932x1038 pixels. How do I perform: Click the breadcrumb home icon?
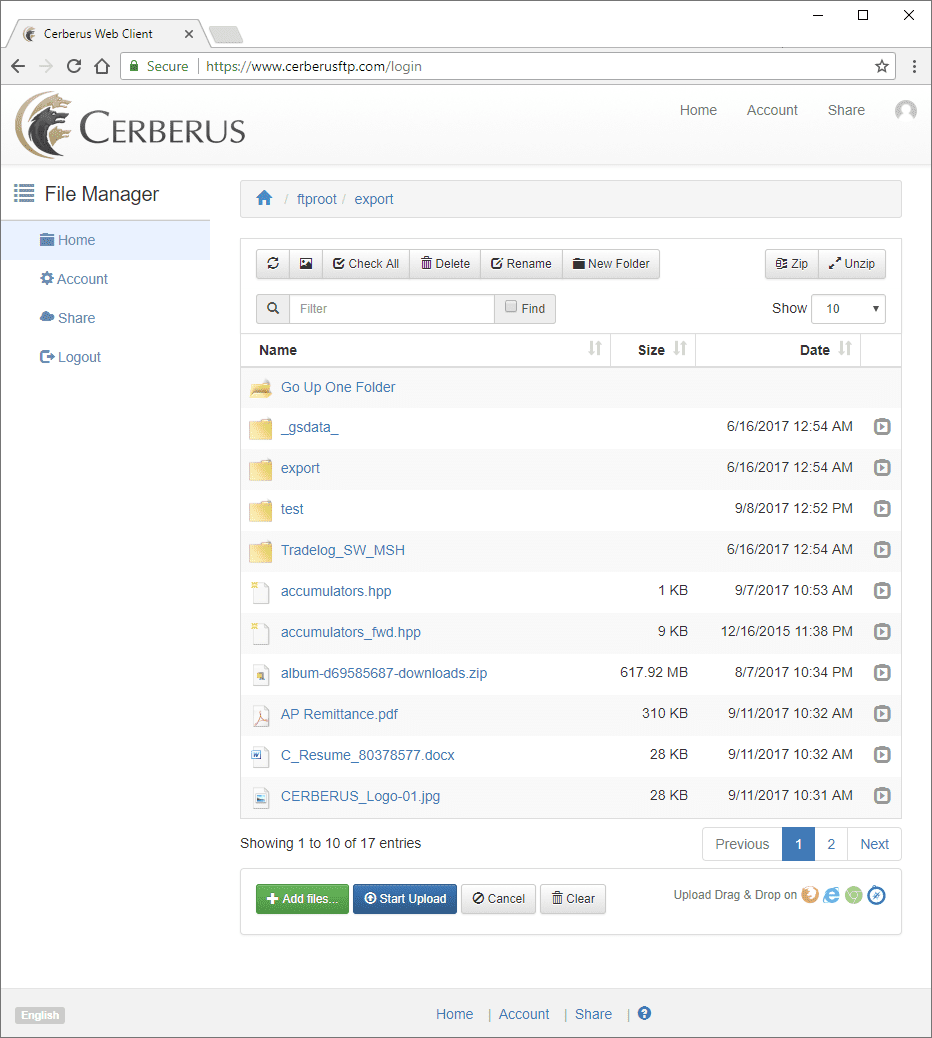tap(264, 198)
